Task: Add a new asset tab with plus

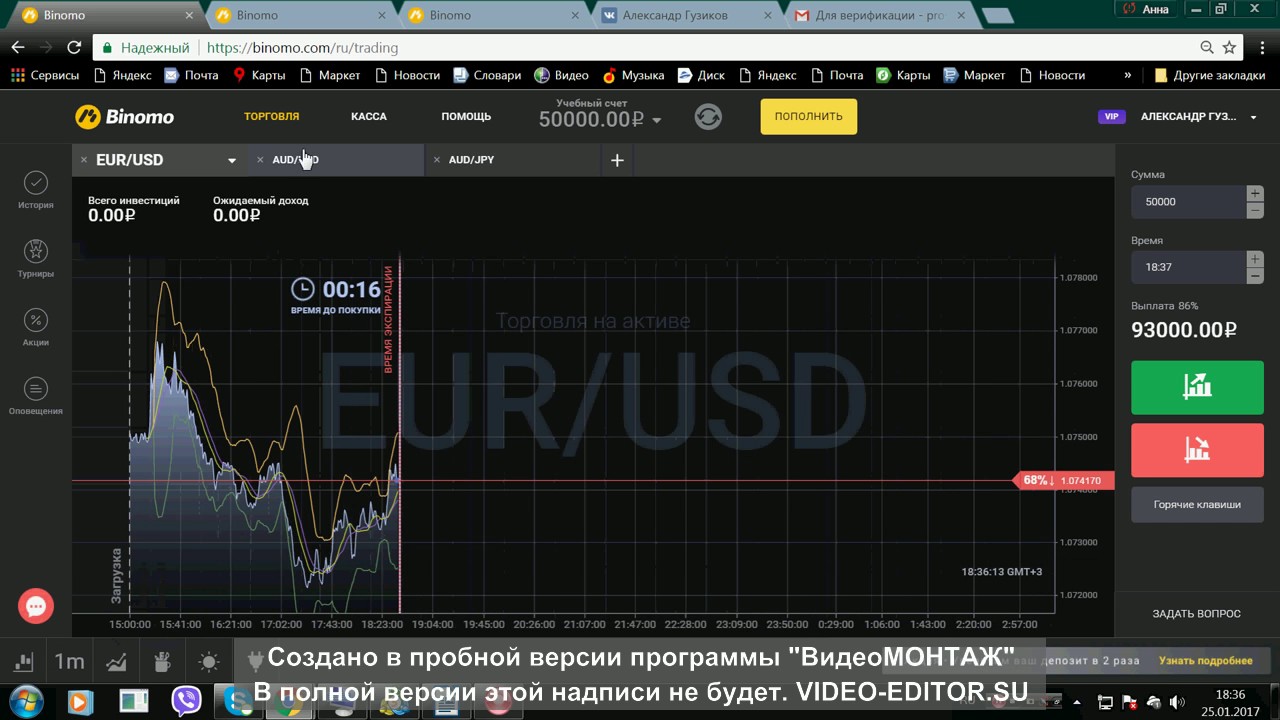Action: click(x=617, y=160)
